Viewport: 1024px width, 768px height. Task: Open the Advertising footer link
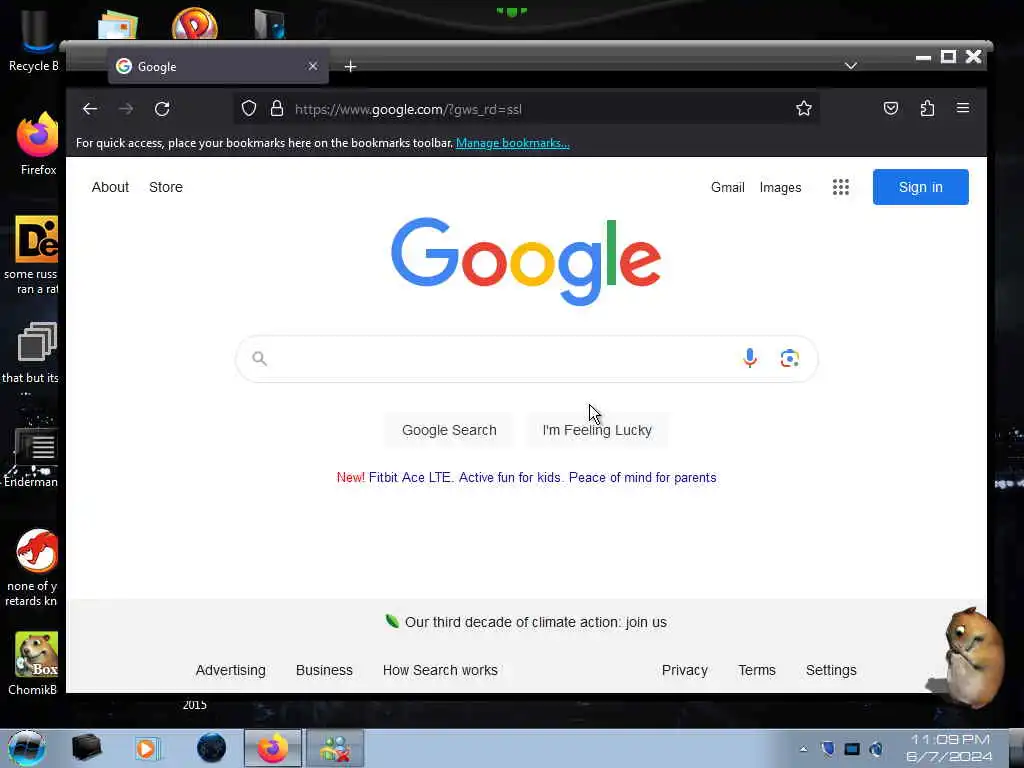coord(231,670)
